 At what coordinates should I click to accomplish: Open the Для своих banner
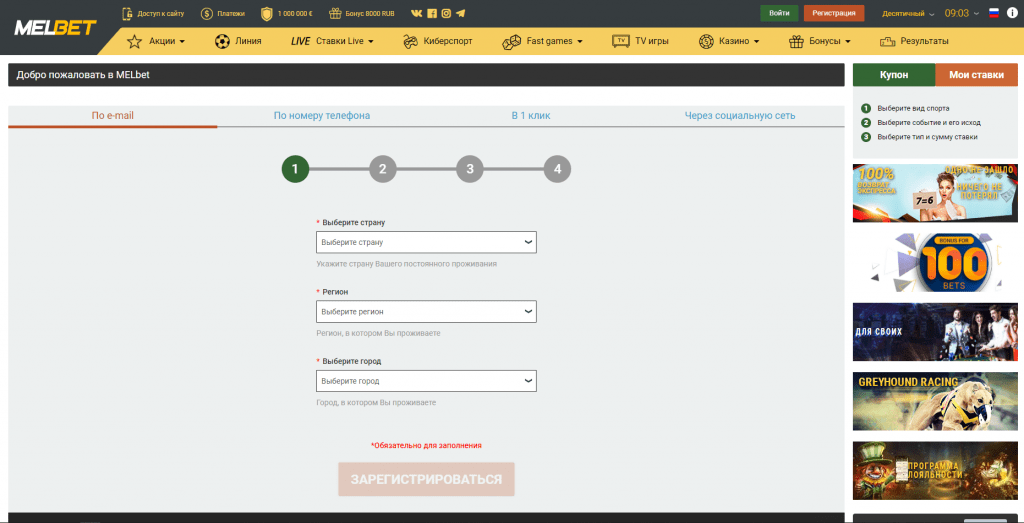(x=935, y=332)
